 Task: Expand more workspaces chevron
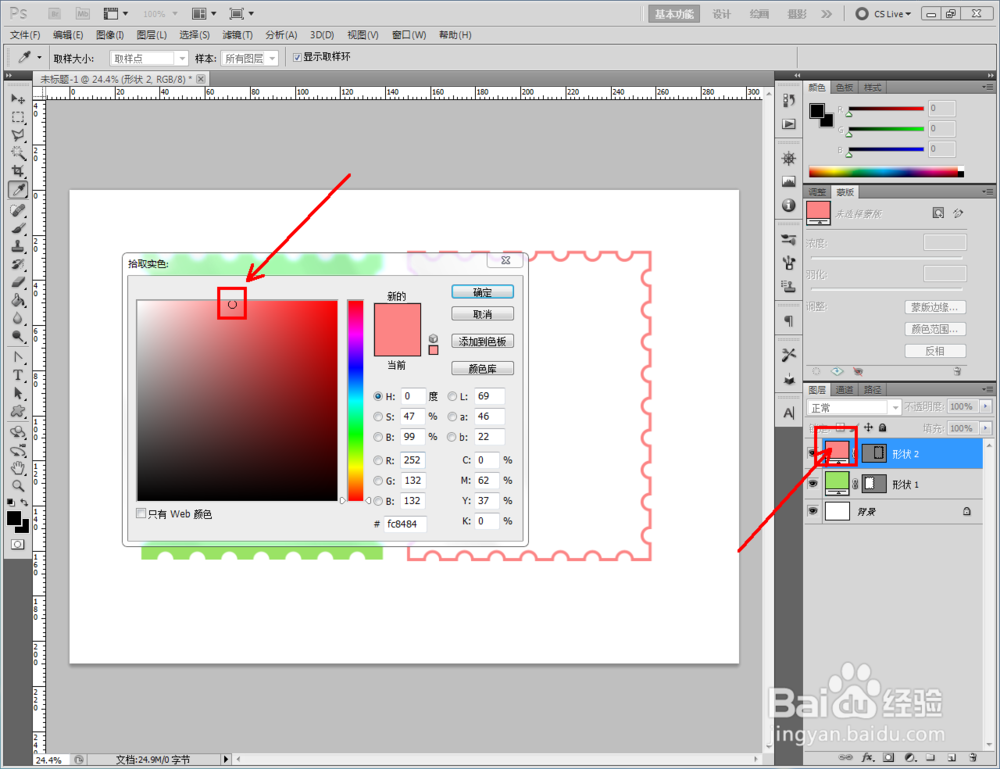click(827, 13)
